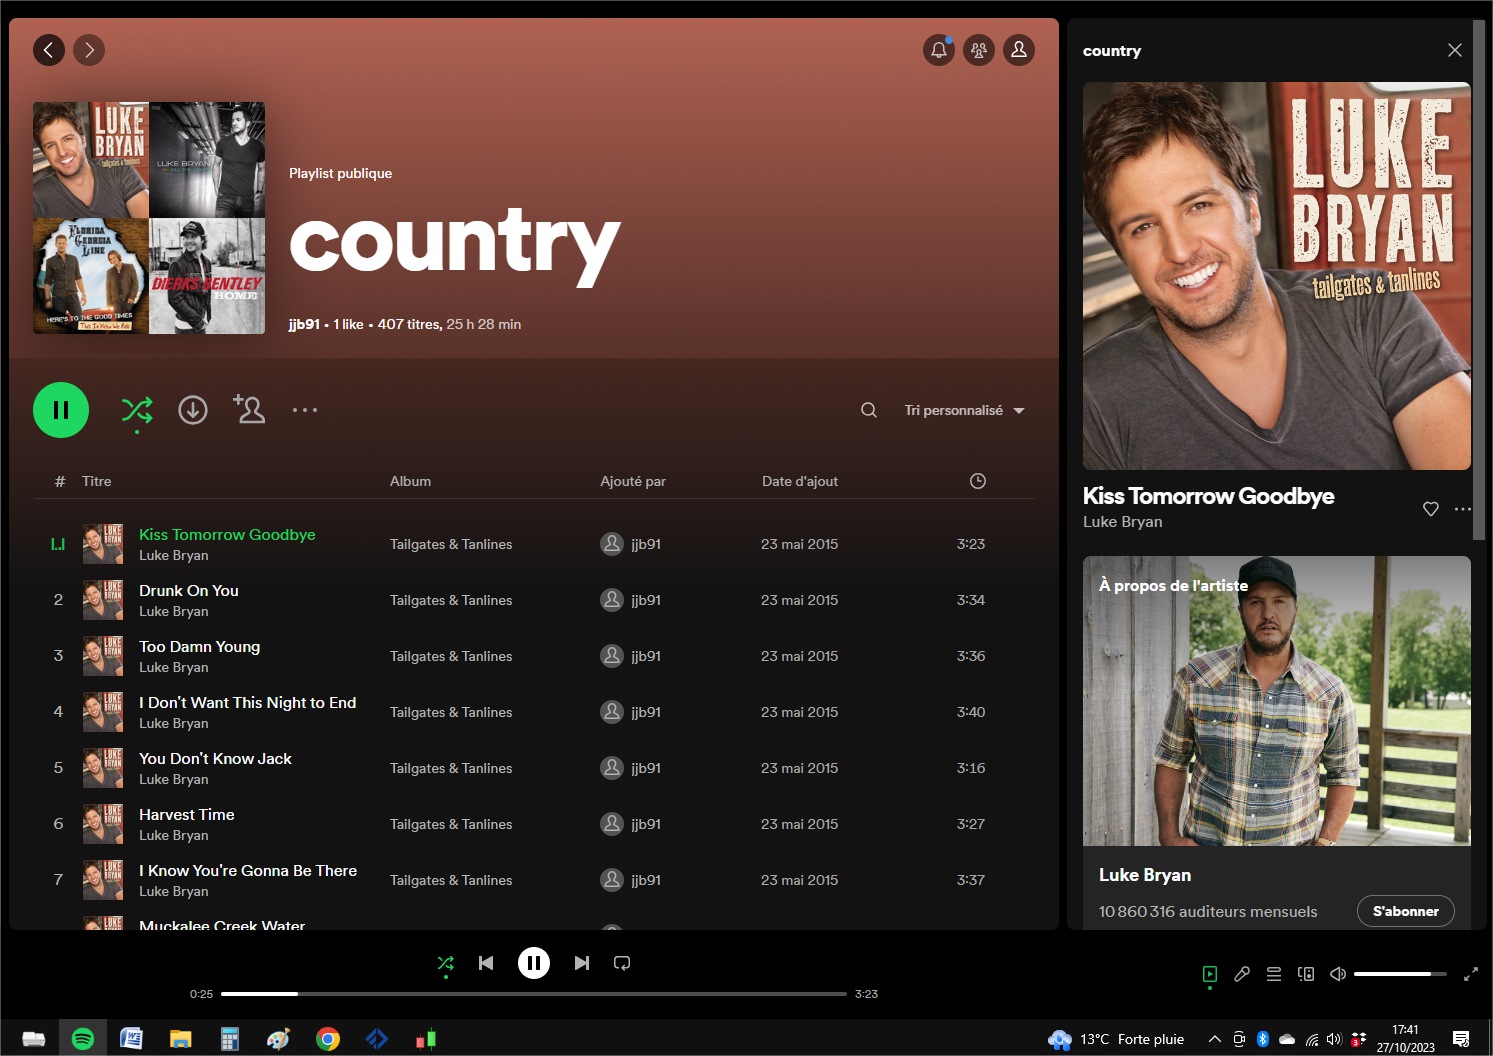Open the friend activity icon

pos(979,50)
